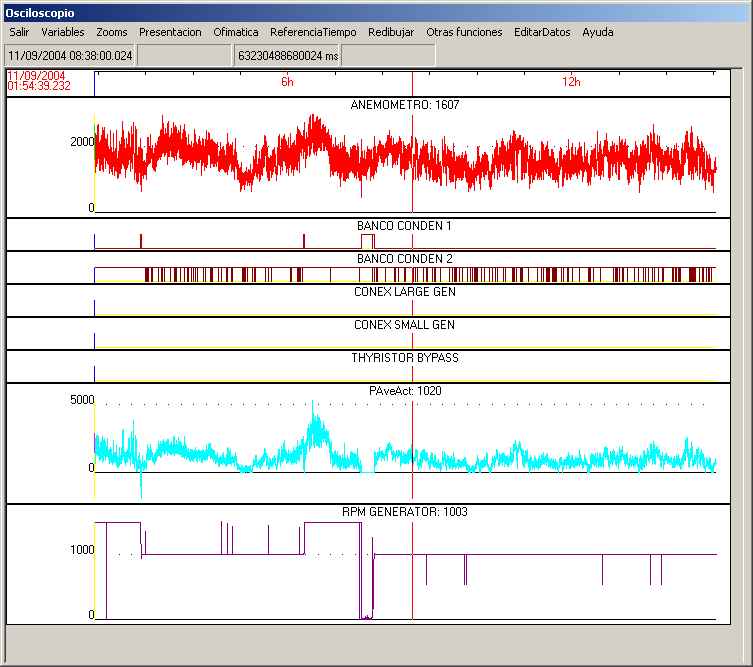Screen dimensions: 753x667
Task: Click the red start timestamp 01:54:39.232
Action: click(x=39, y=86)
